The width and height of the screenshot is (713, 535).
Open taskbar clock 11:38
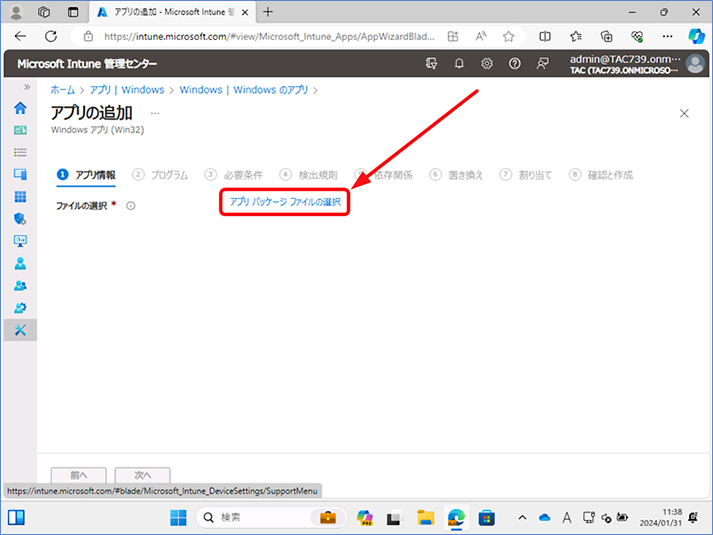point(661,517)
